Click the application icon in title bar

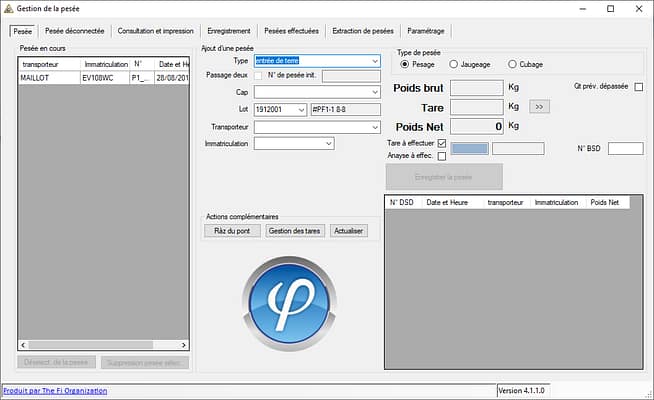click(x=9, y=8)
